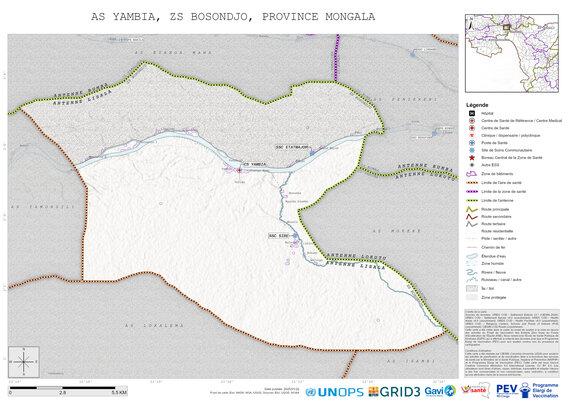Click the GRID3 logo
Image resolution: width=566 pixels, height=400 pixels.
[x=394, y=392]
